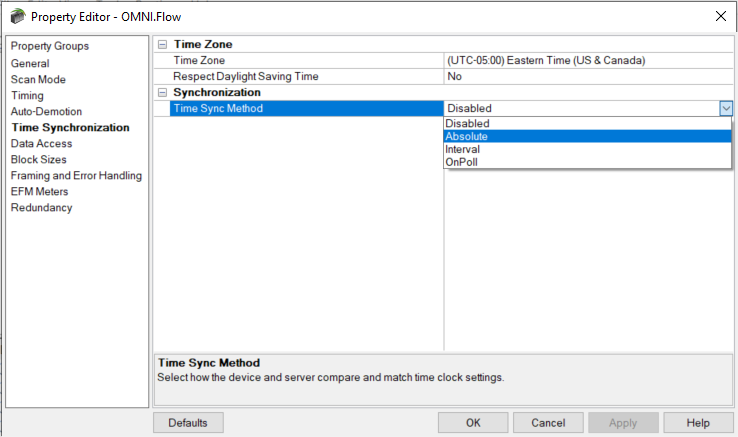Click the Defaults button
Viewport: 738px width, 437px height.
coord(188,423)
